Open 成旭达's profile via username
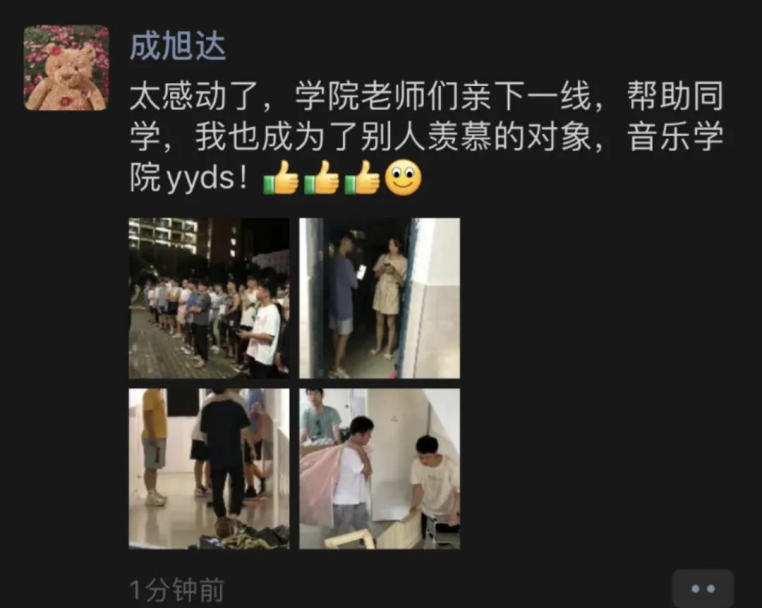 pos(178,47)
